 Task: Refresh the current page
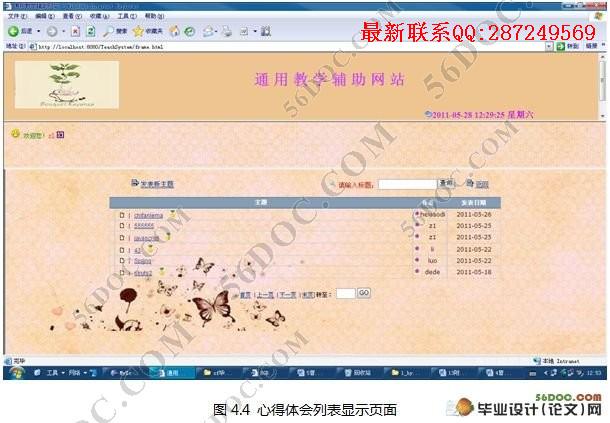[91, 32]
